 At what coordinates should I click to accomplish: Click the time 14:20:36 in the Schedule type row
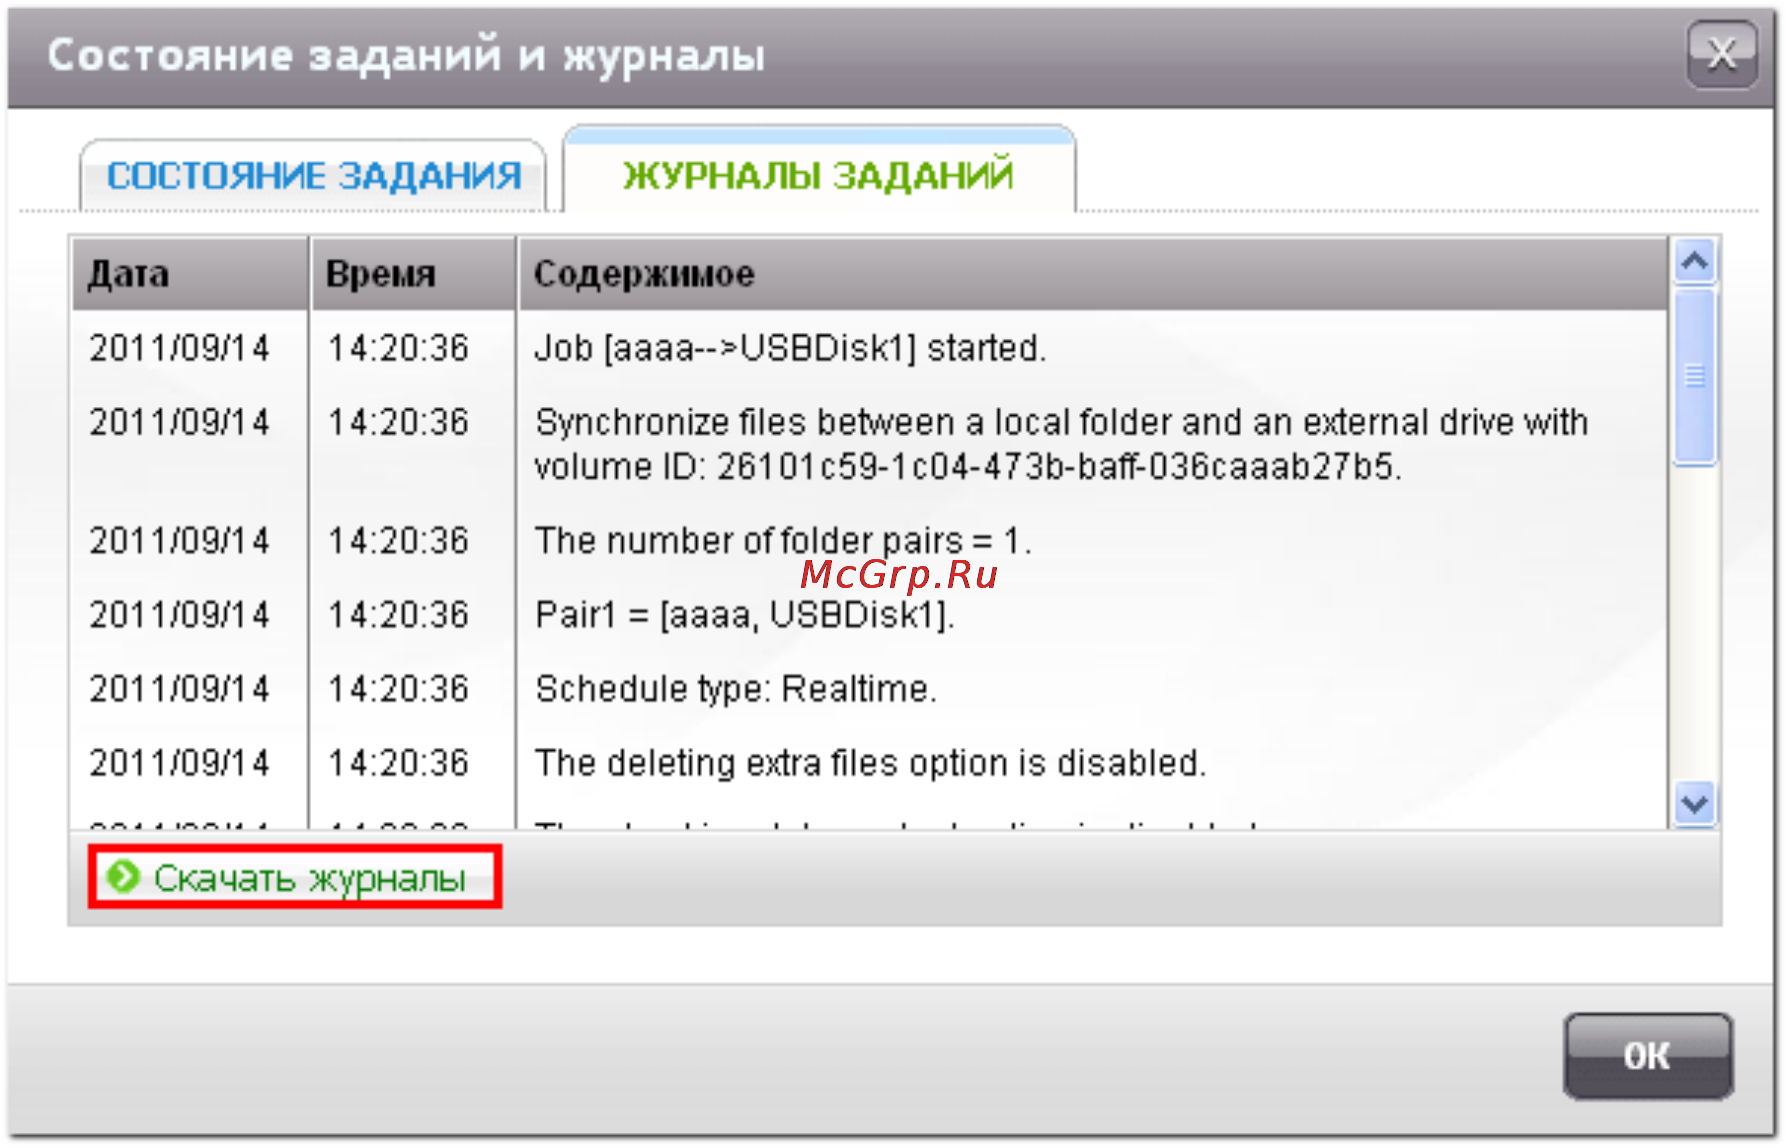pyautogui.click(x=398, y=689)
